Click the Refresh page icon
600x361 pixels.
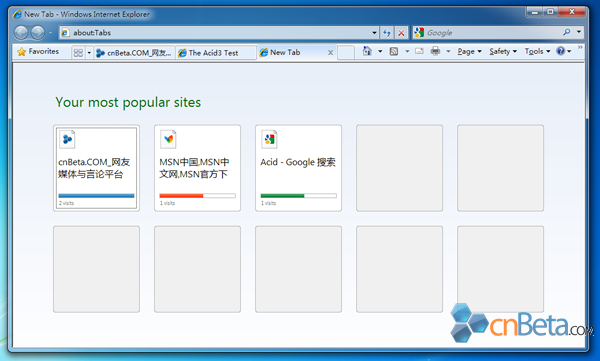point(387,33)
